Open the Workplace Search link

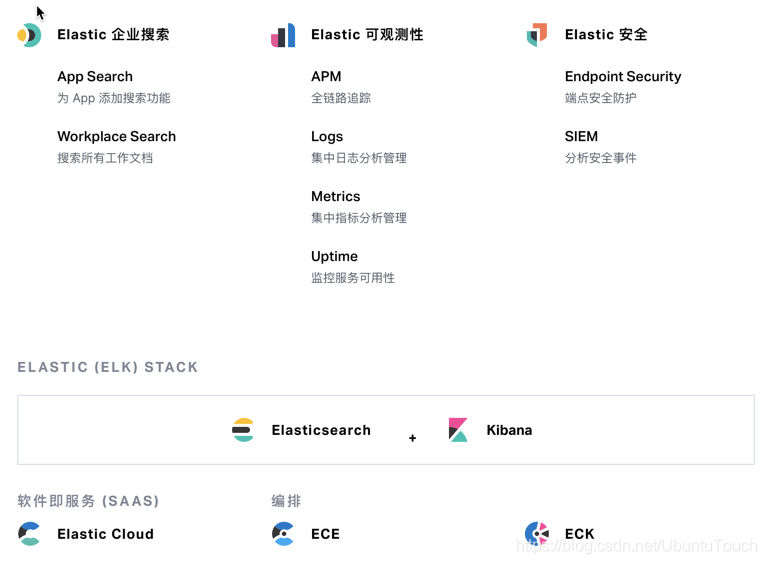(116, 136)
